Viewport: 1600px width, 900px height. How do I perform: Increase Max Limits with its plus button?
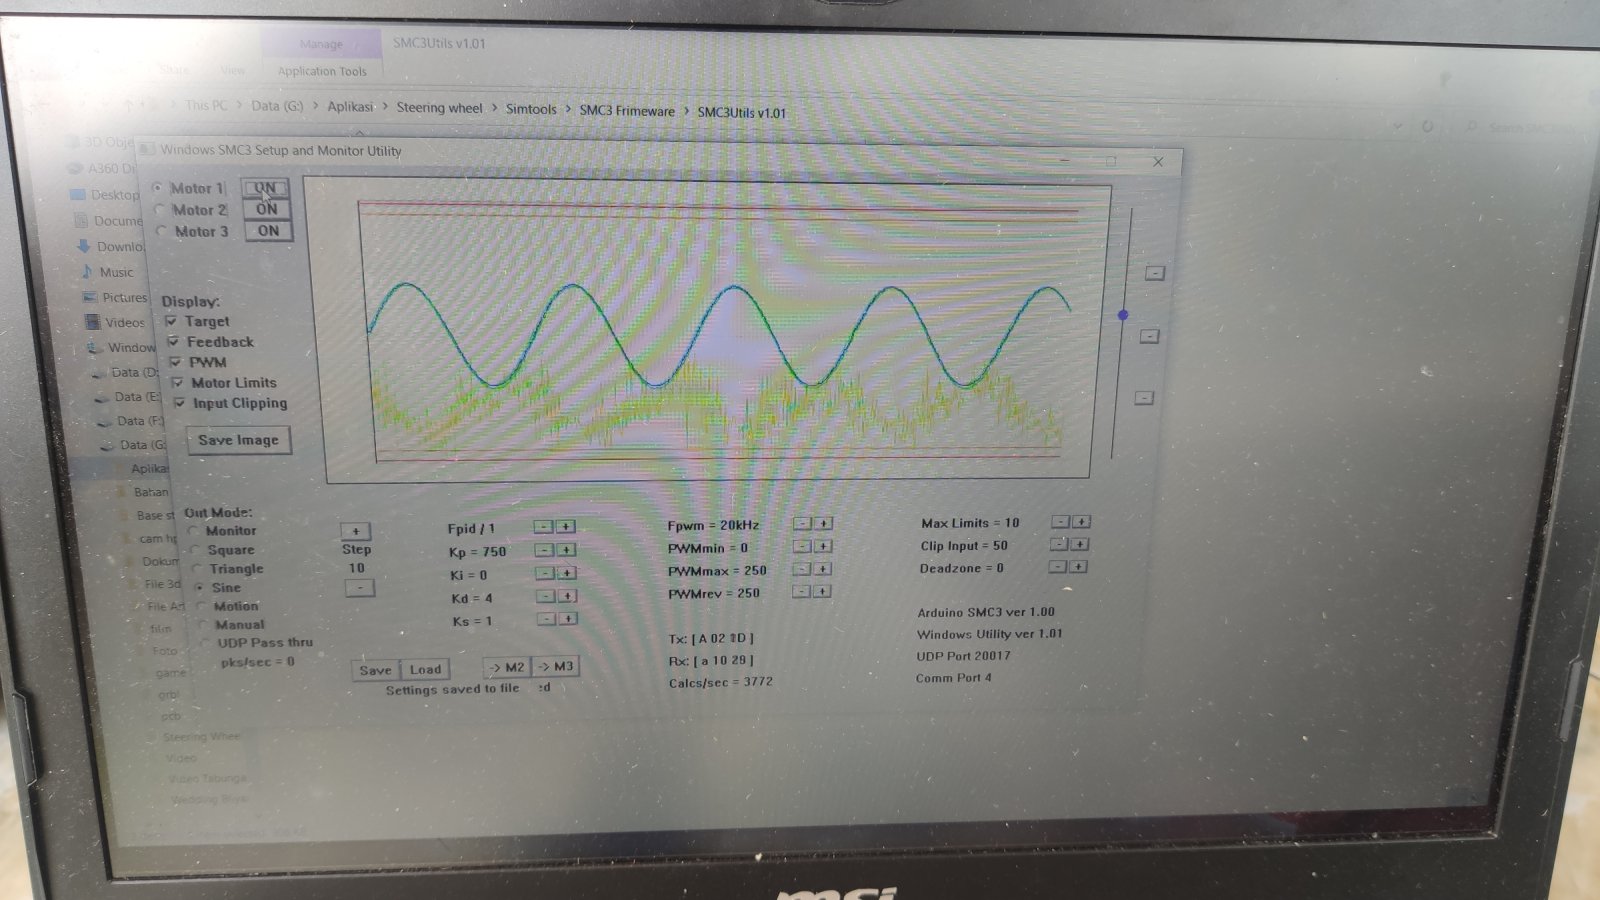click(1081, 522)
